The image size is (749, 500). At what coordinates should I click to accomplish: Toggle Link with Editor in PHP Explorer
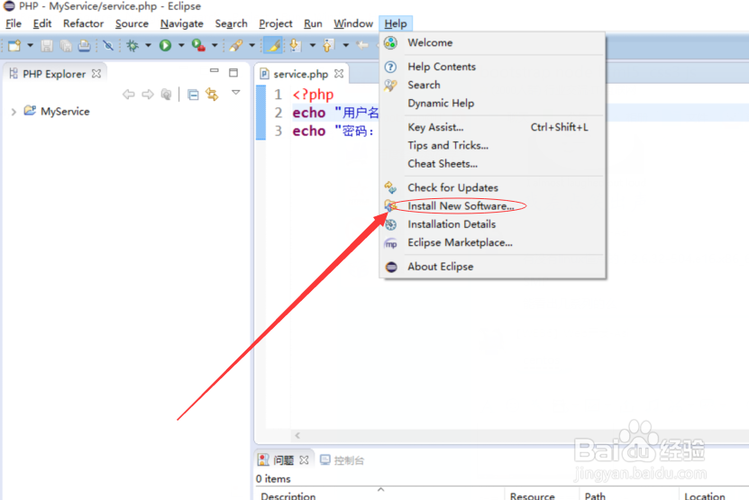tap(212, 94)
